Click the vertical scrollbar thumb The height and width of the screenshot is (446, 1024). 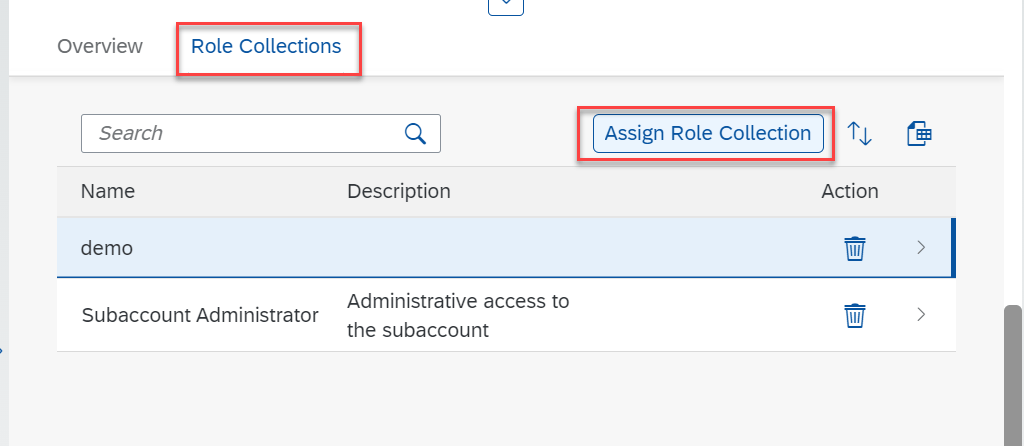[1012, 375]
